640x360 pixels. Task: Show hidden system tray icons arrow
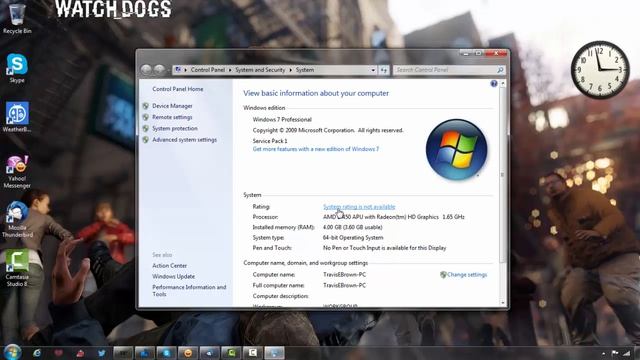[603, 353]
